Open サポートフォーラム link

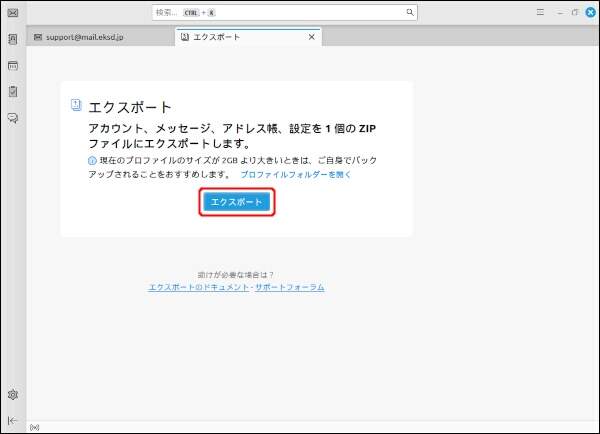point(290,287)
